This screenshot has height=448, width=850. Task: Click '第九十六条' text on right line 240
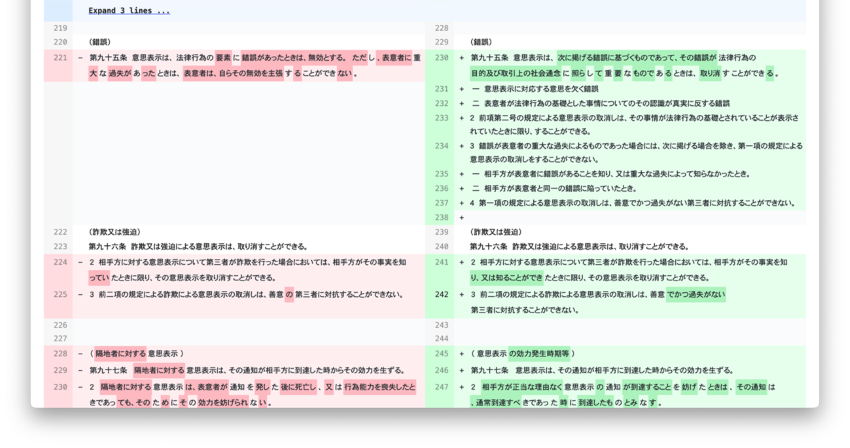click(x=489, y=247)
